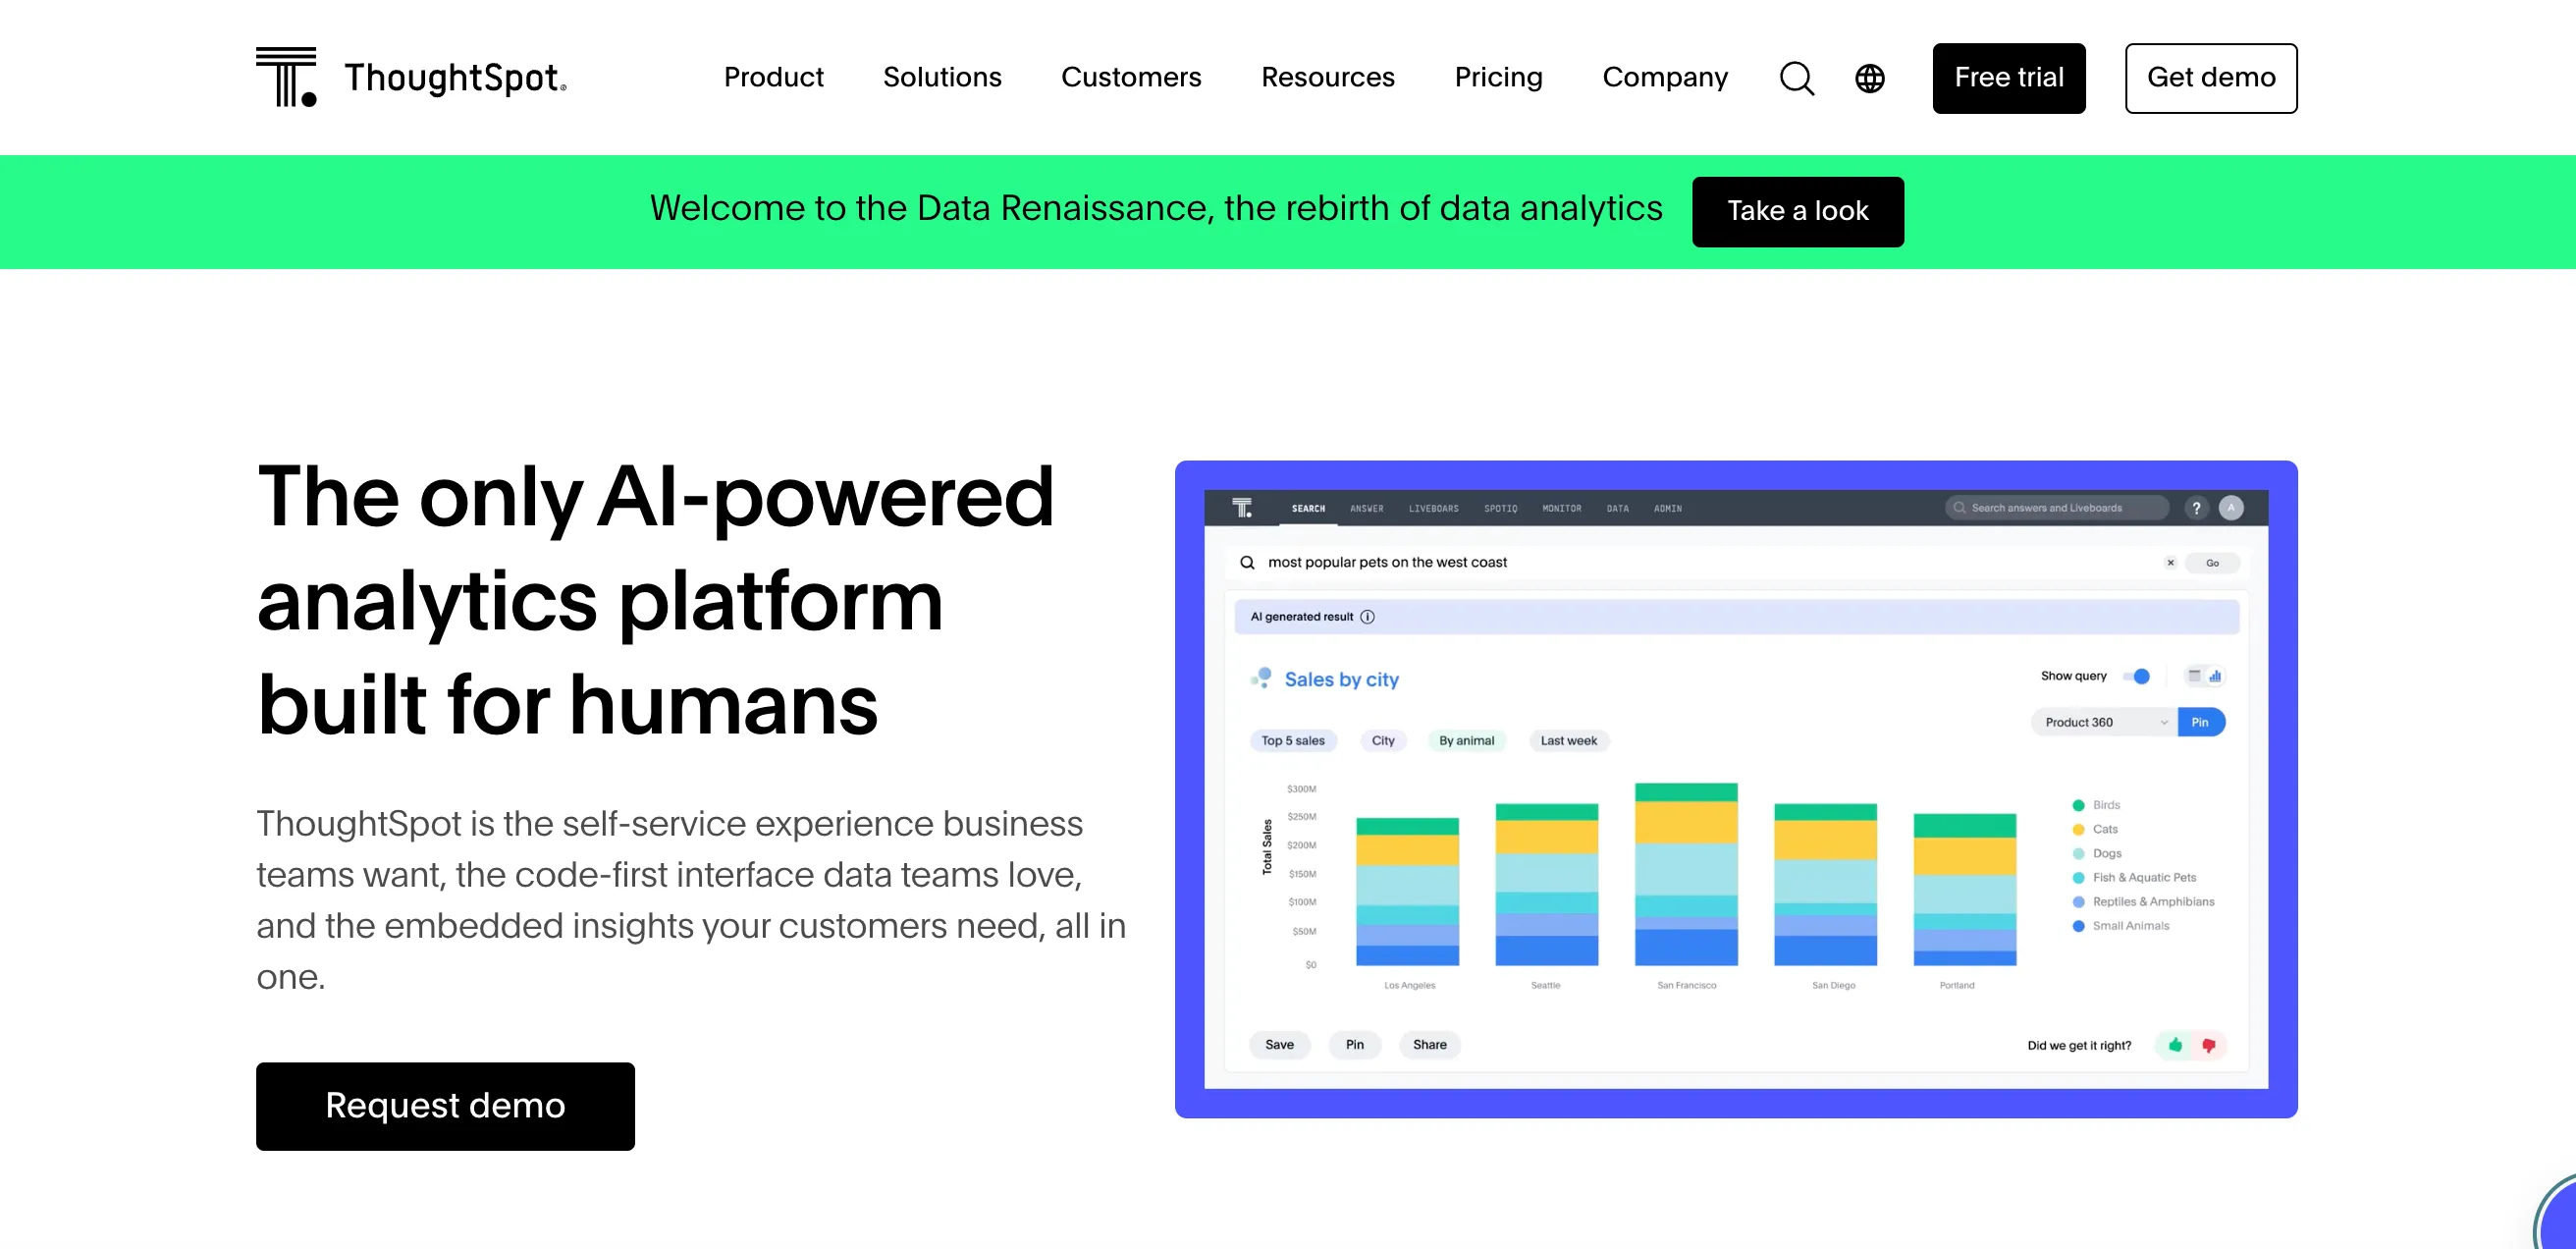Click the help question mark icon
The height and width of the screenshot is (1249, 2576).
pos(2195,508)
